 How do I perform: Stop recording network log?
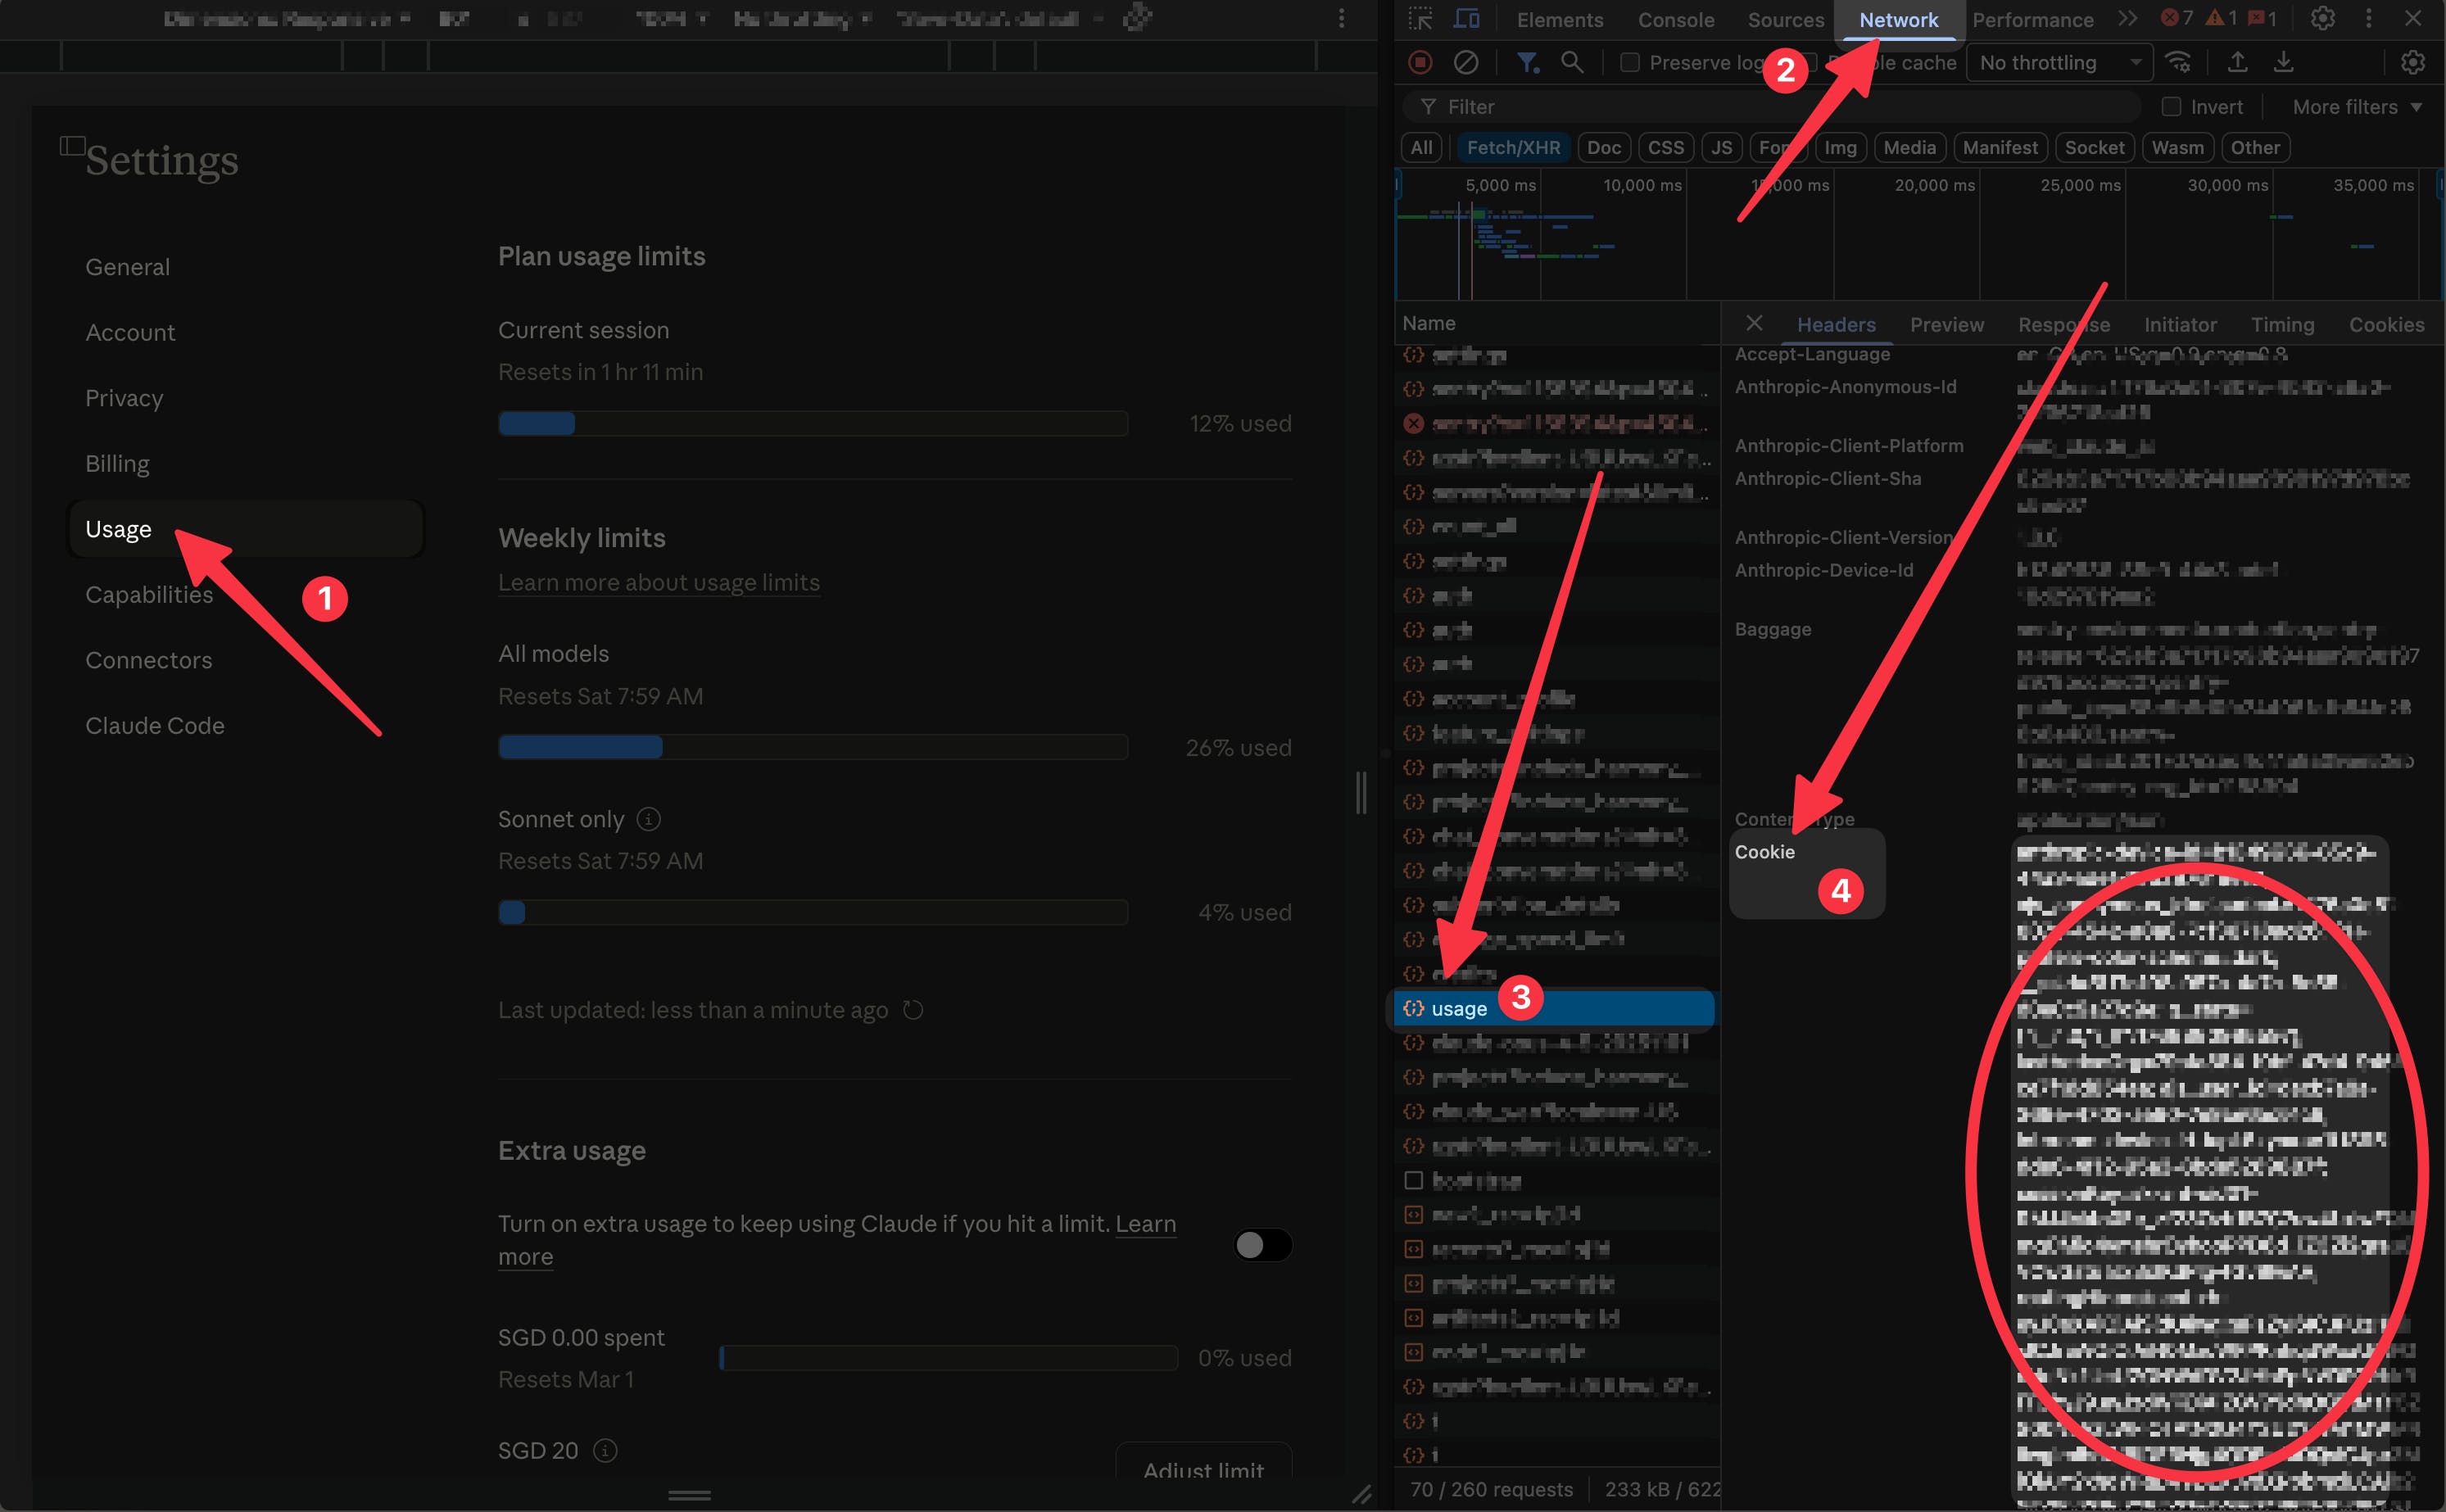pos(1420,62)
